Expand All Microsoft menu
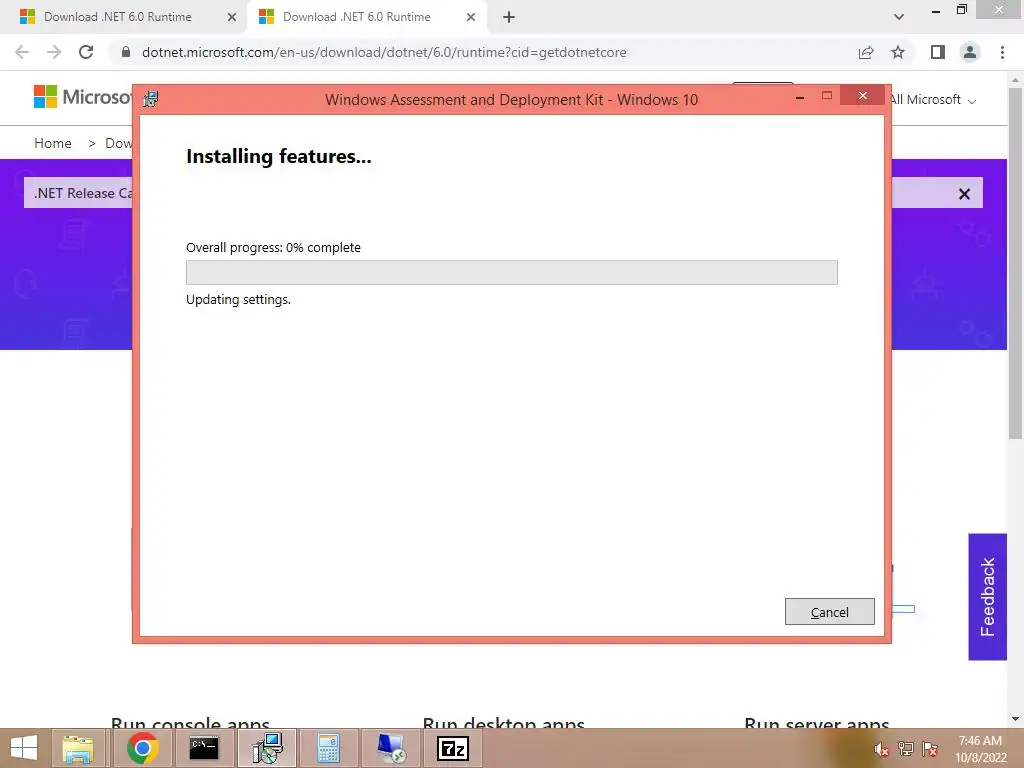1024x768 pixels. click(933, 100)
